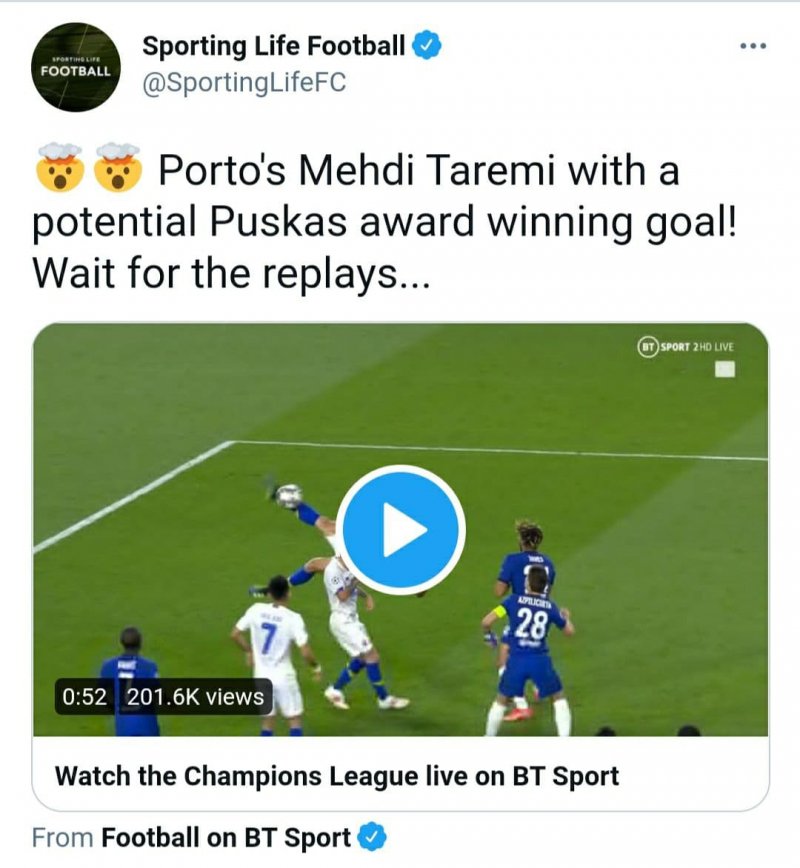Play the Mehdi Taremi goal video
This screenshot has width=800, height=868.
click(400, 531)
